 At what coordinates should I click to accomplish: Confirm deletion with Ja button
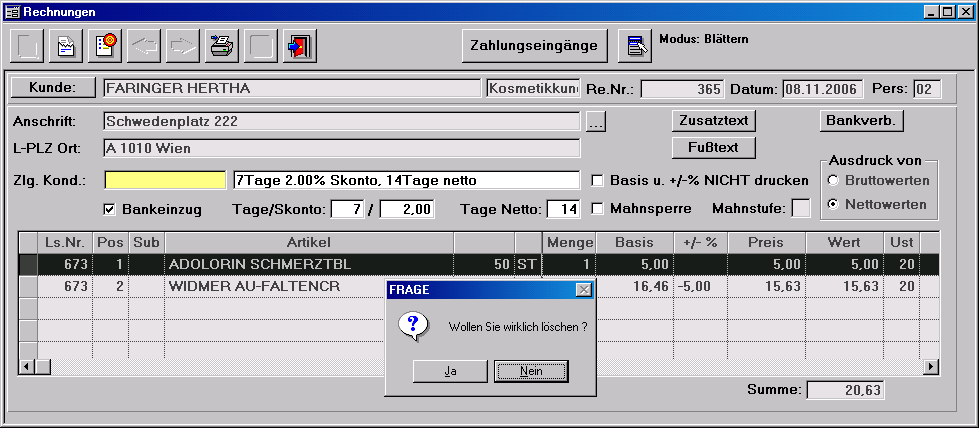click(x=450, y=371)
